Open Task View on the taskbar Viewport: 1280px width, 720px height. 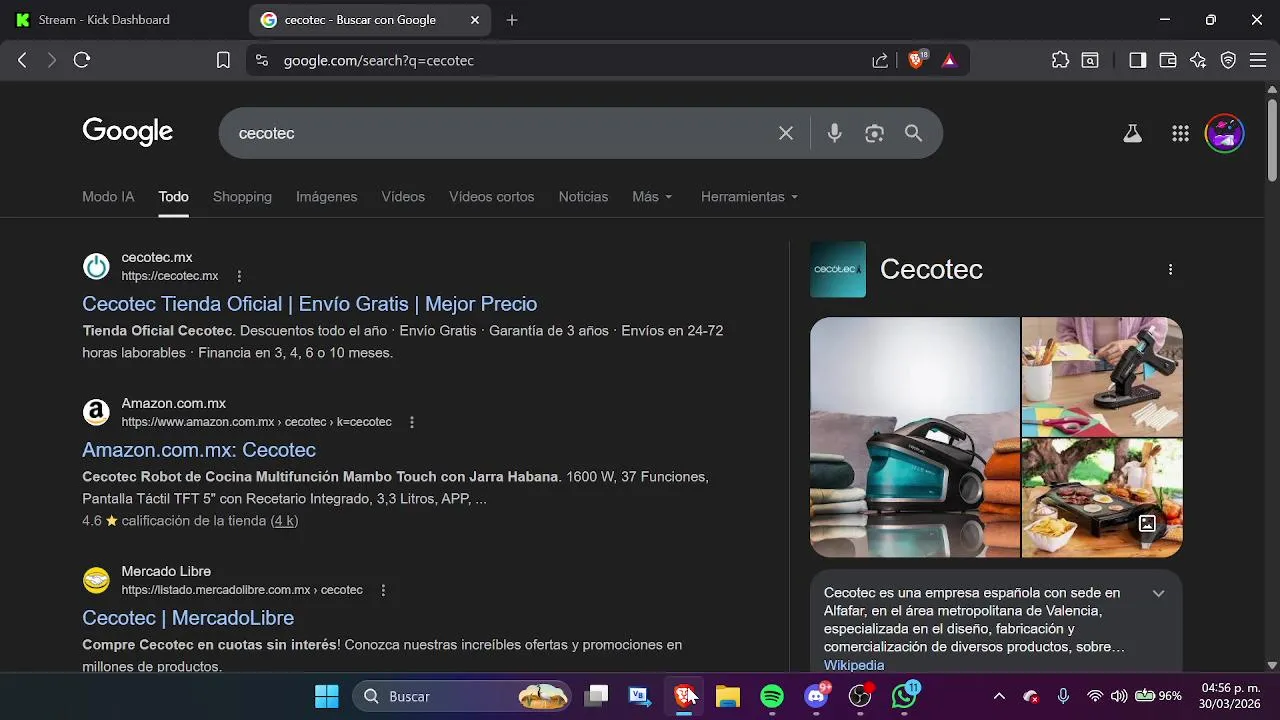(x=596, y=696)
